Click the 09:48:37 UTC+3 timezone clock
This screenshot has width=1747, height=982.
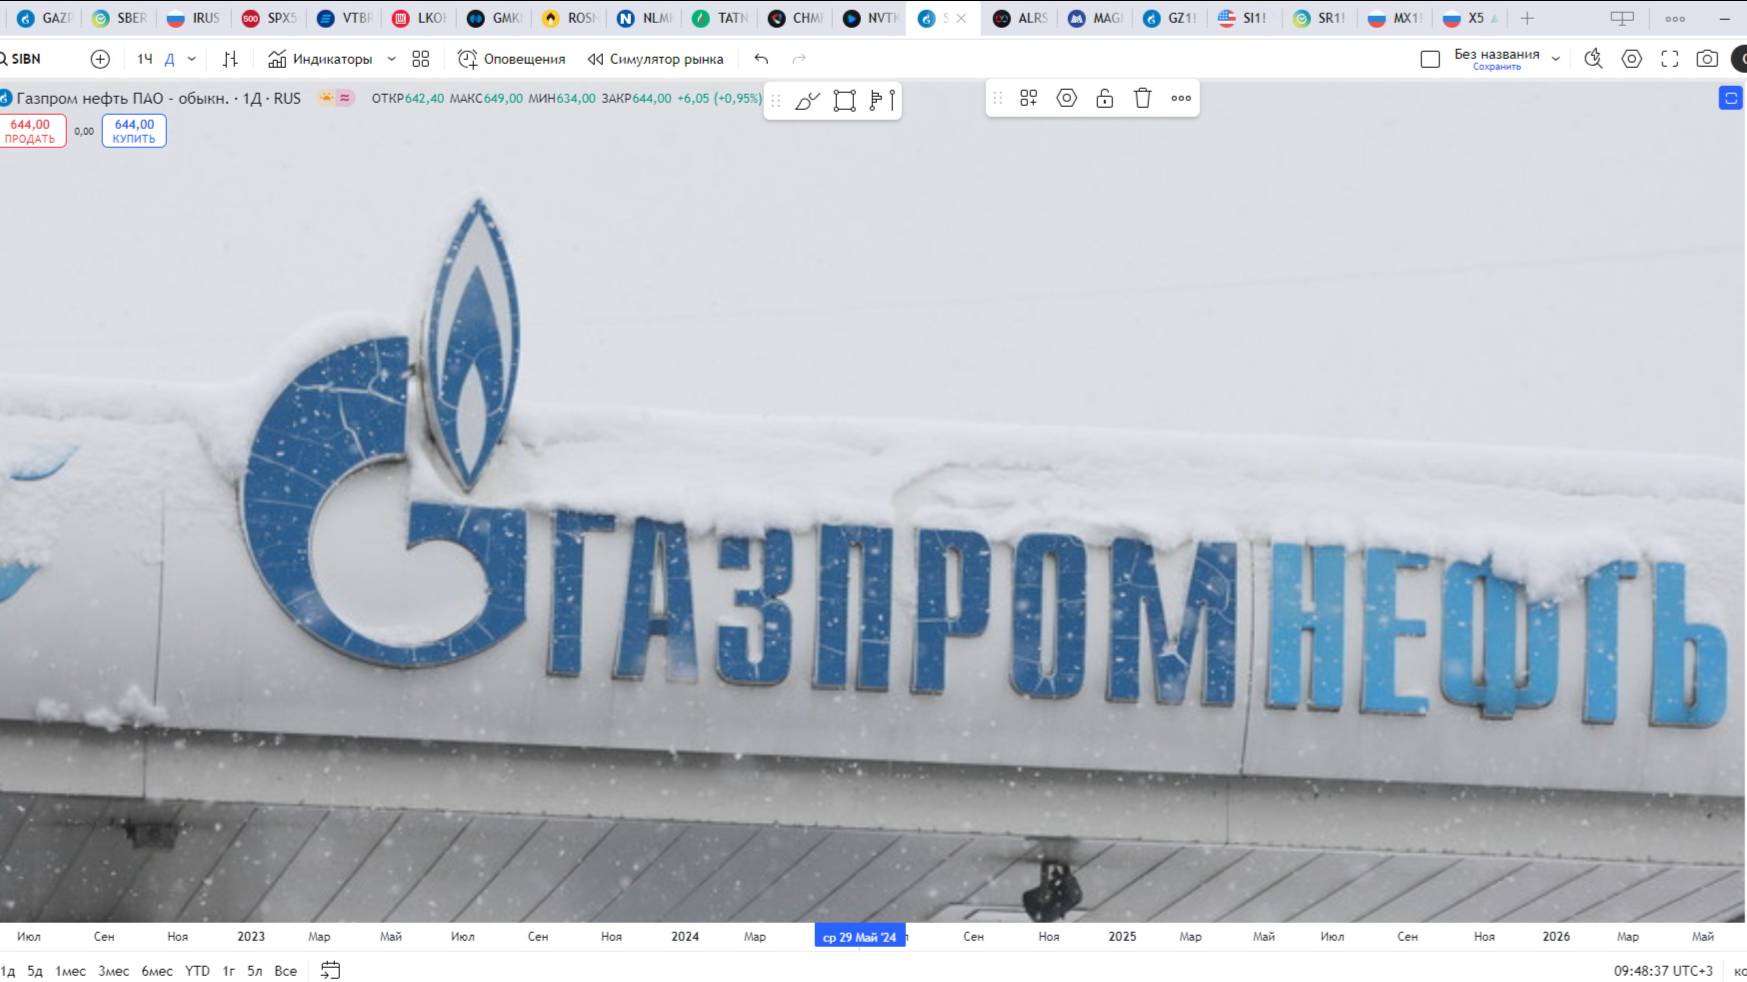click(1663, 971)
